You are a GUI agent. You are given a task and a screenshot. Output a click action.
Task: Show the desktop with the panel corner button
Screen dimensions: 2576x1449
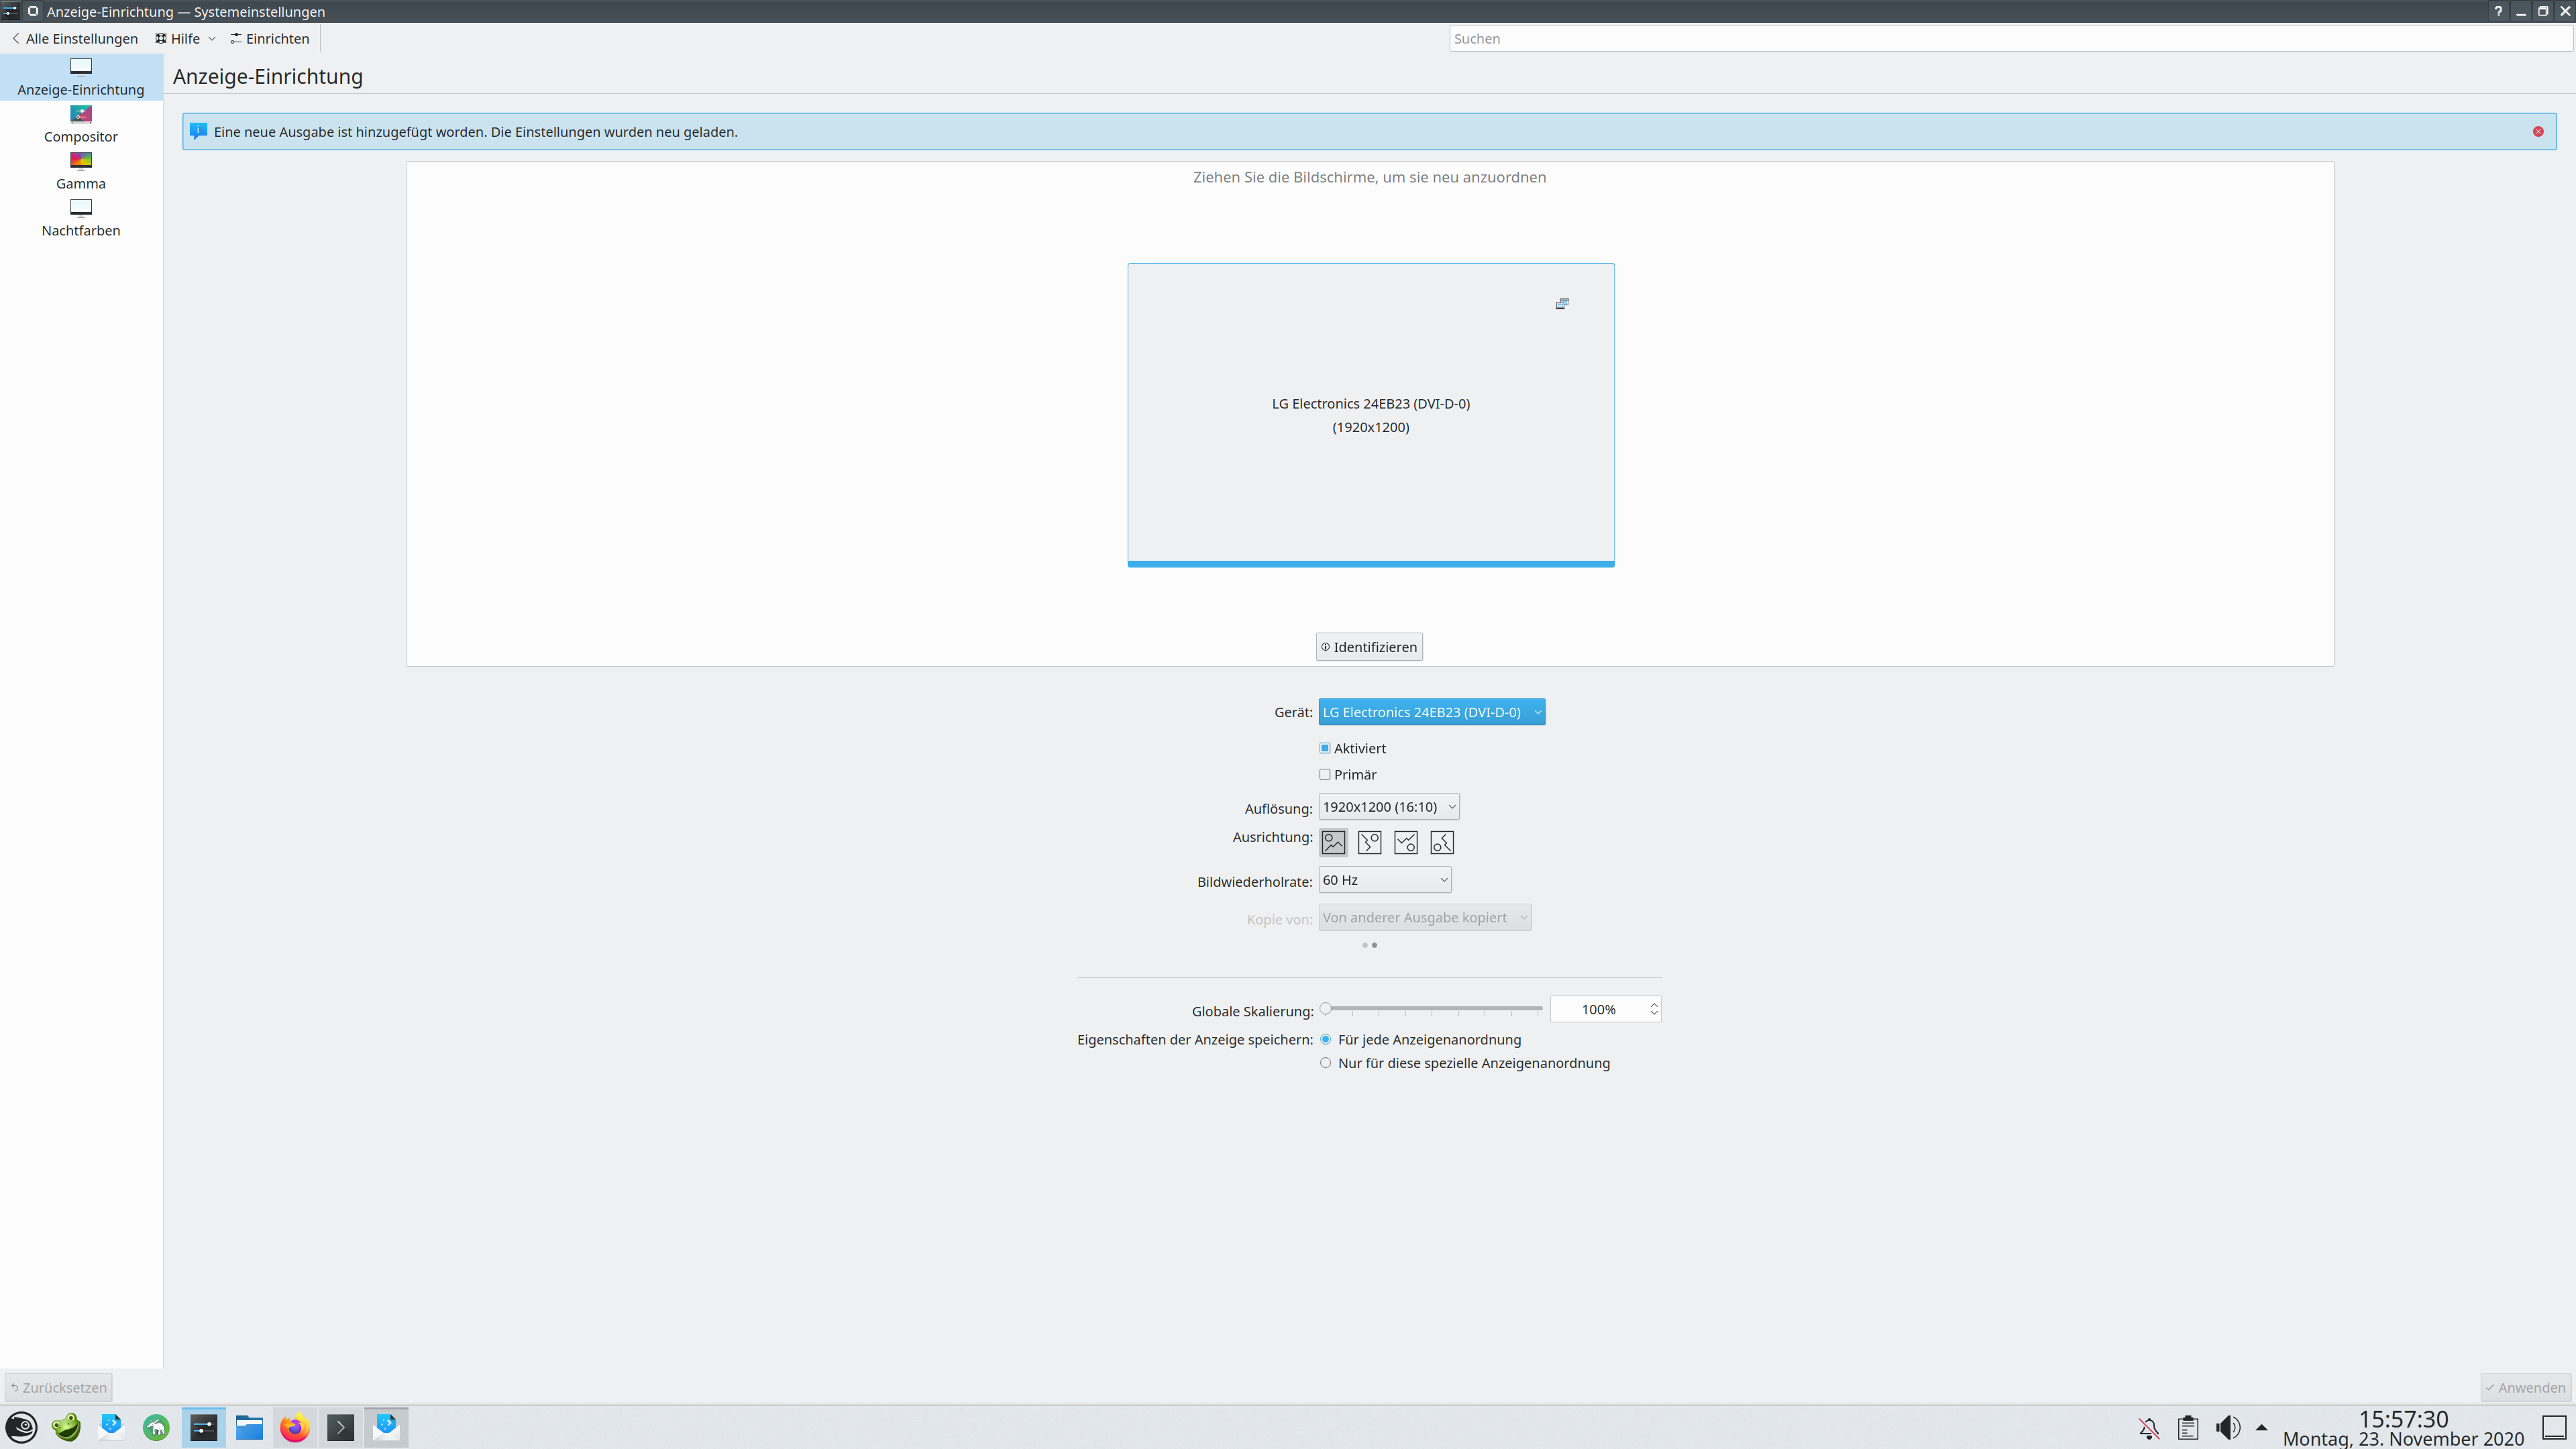tap(2555, 1428)
